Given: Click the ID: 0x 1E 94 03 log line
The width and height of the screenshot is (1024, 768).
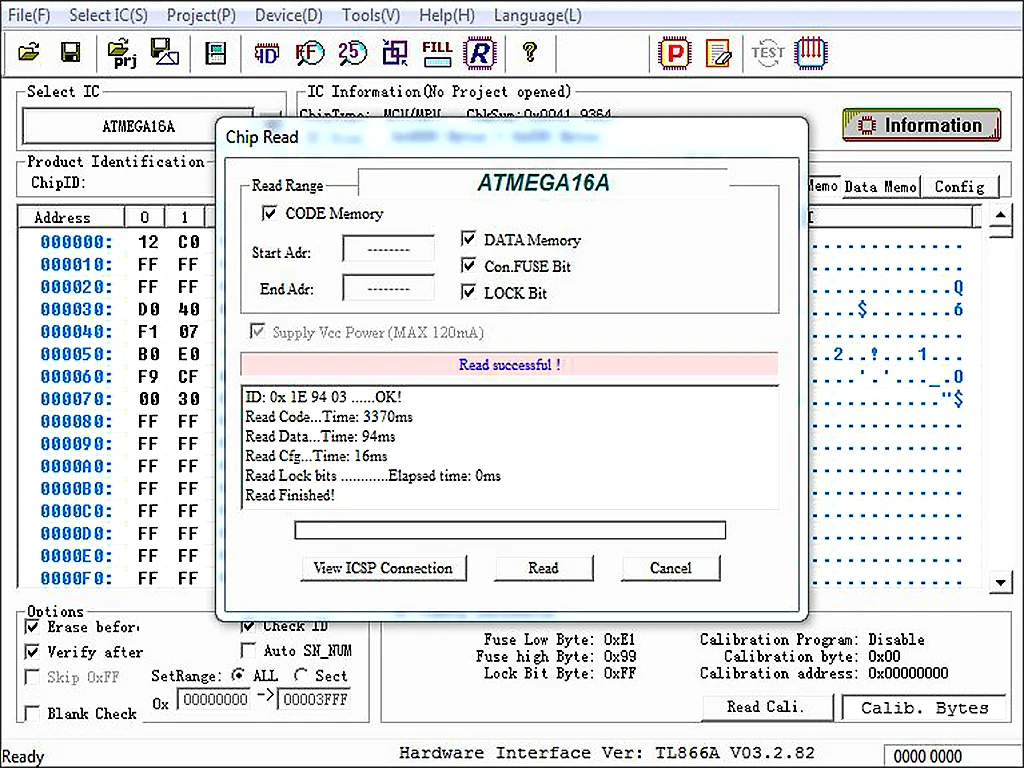Looking at the screenshot, I should [x=323, y=396].
